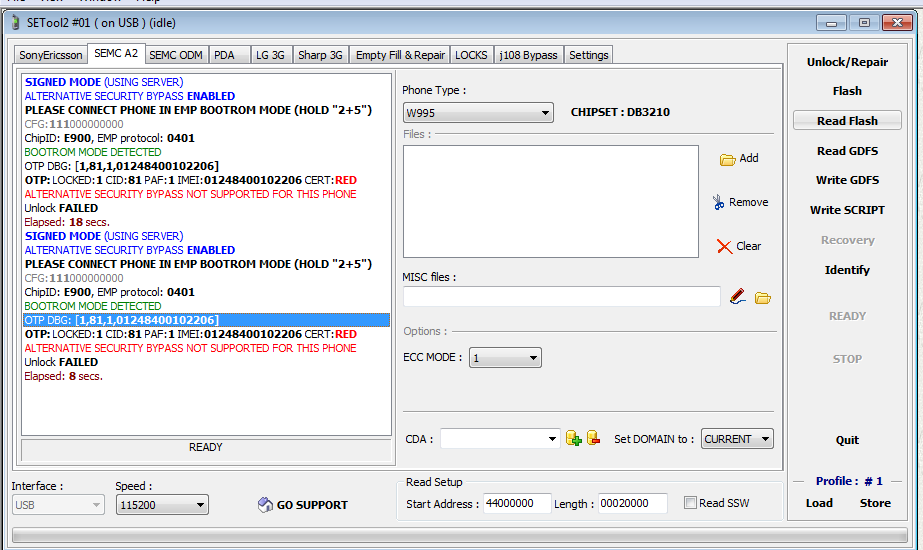This screenshot has height=550, width=923.
Task: Click the CHIPSET : DB3210 label
Action: pos(620,112)
